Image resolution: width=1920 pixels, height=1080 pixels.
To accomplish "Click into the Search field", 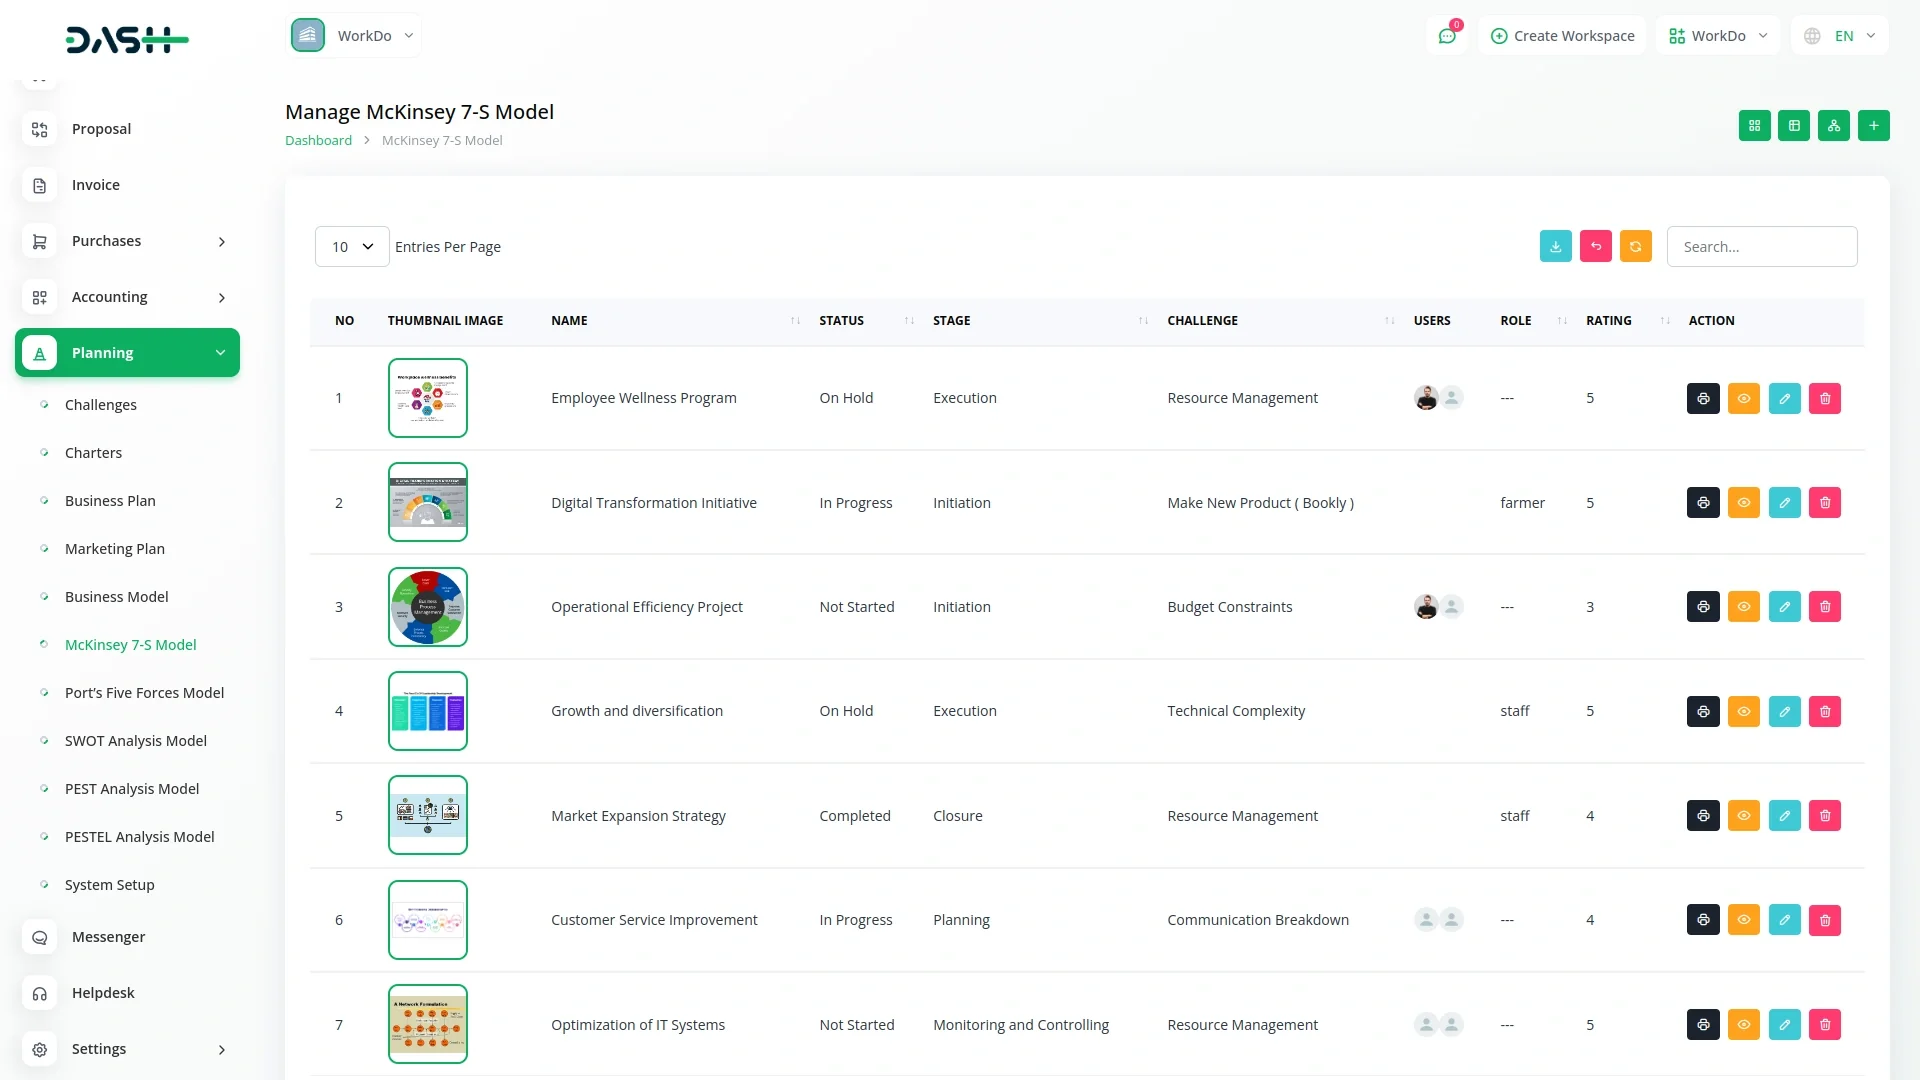I will click(1761, 247).
